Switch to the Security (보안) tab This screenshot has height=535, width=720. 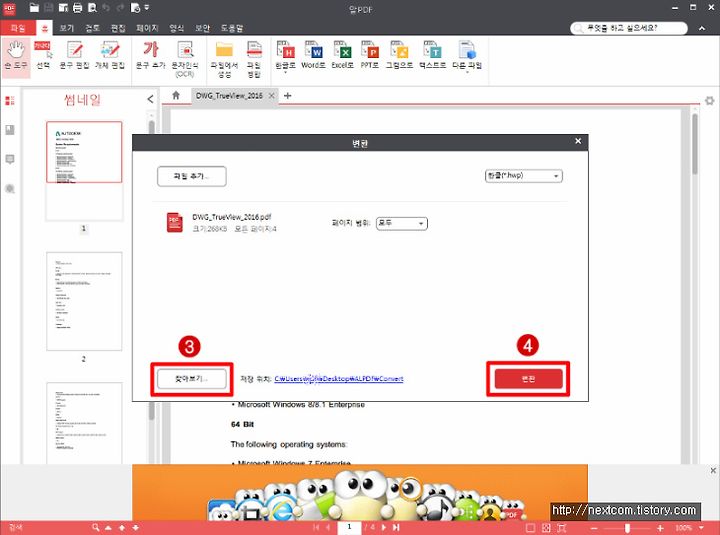[x=202, y=28]
